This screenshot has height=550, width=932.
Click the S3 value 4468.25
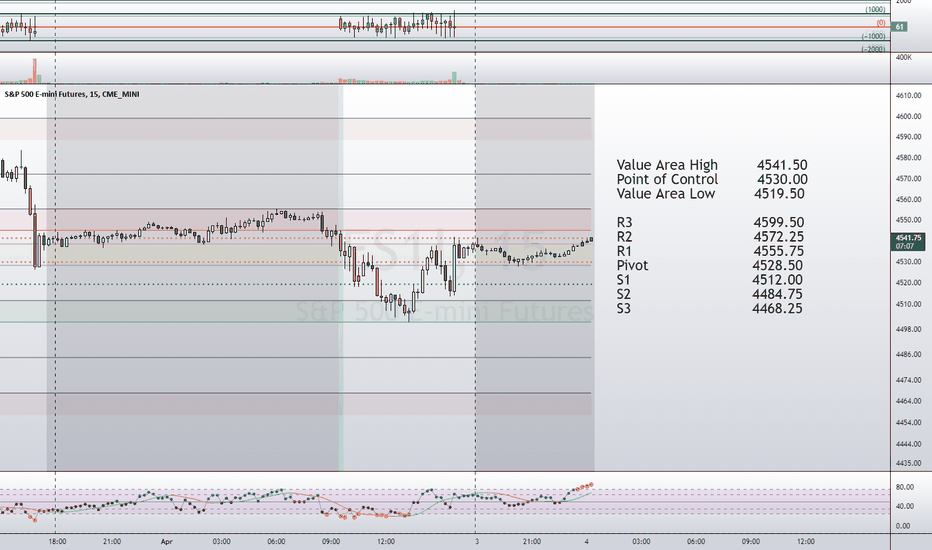777,308
